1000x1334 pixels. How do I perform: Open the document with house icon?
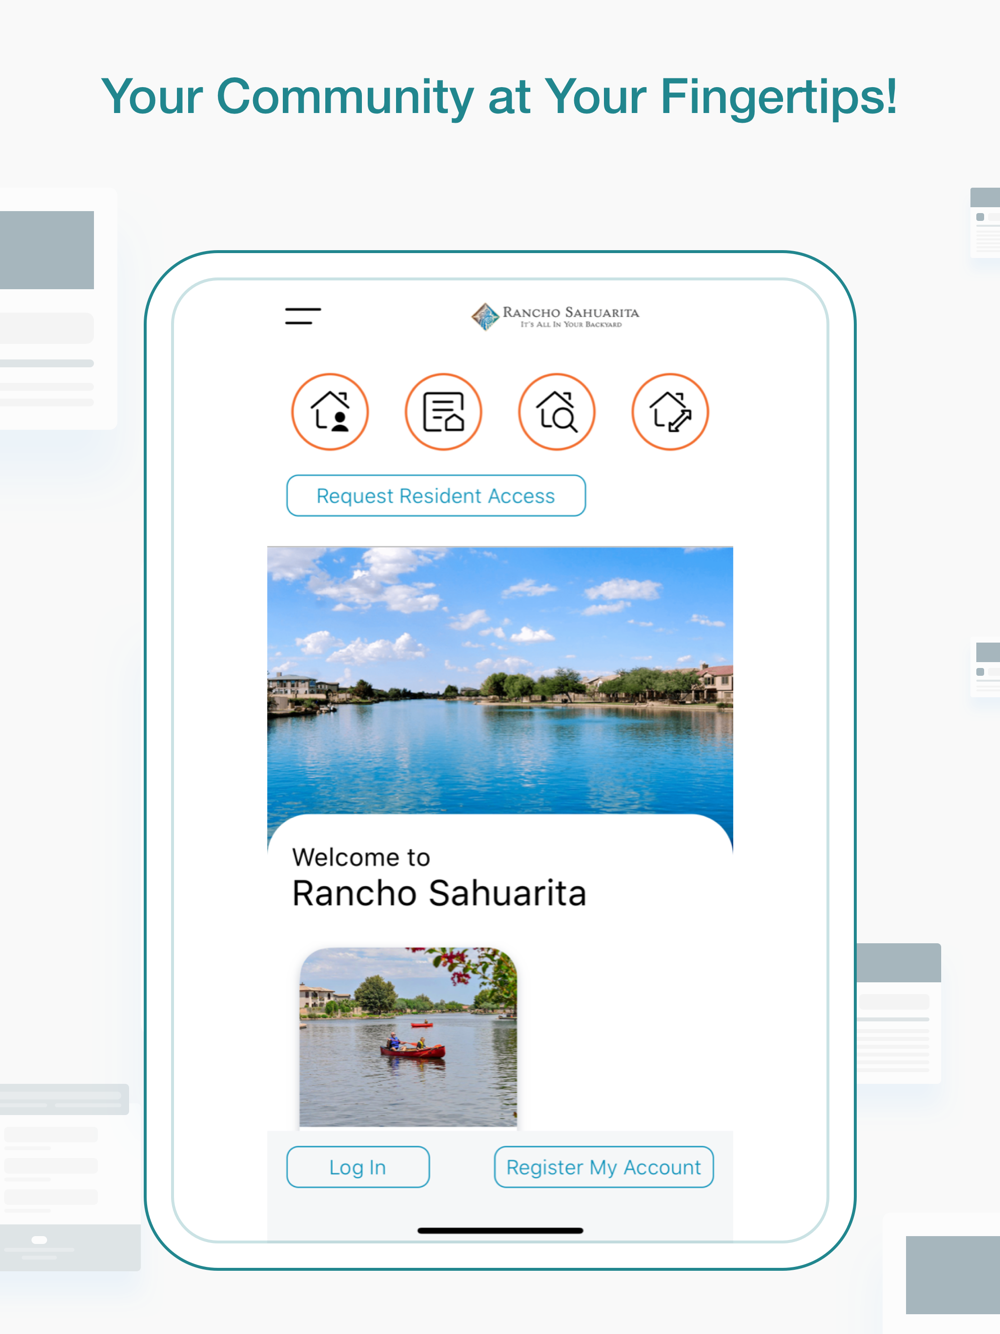[x=444, y=412]
